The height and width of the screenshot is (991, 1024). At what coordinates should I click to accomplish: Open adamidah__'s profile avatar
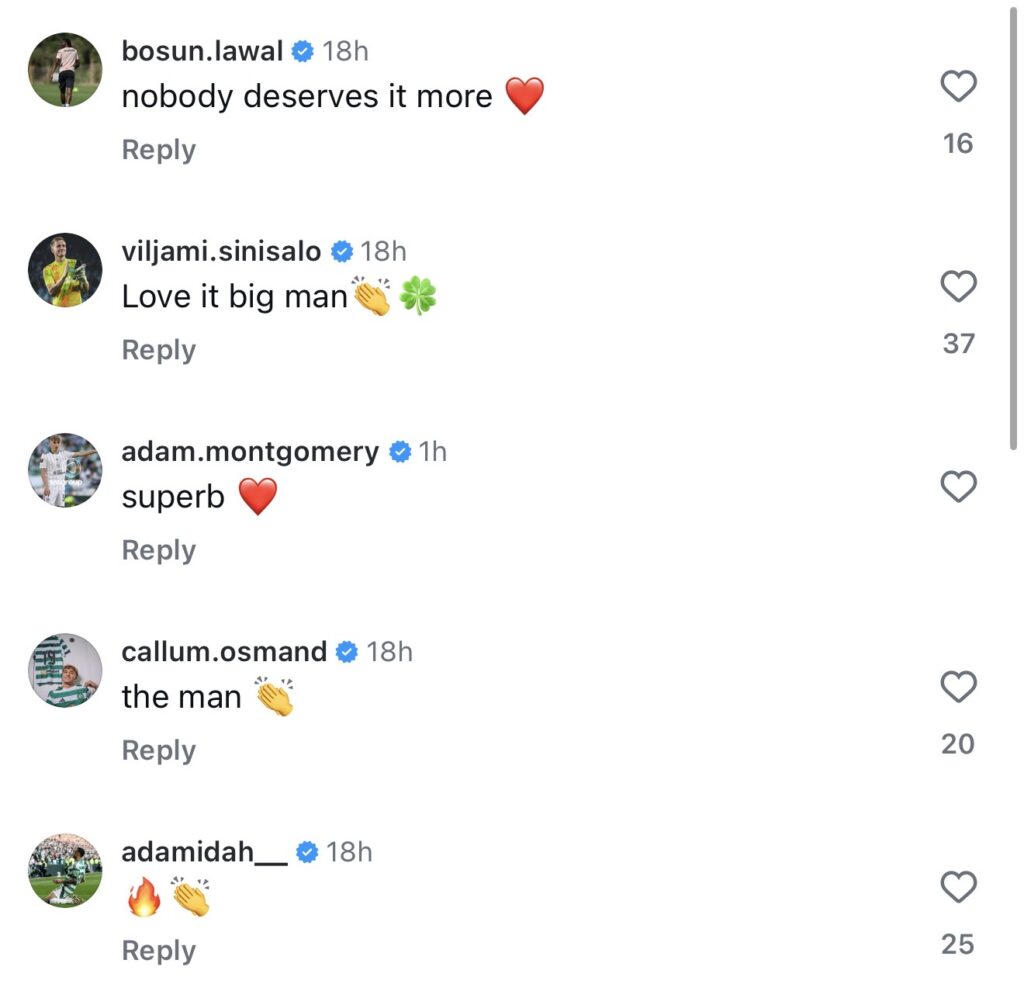pyautogui.click(x=65, y=870)
